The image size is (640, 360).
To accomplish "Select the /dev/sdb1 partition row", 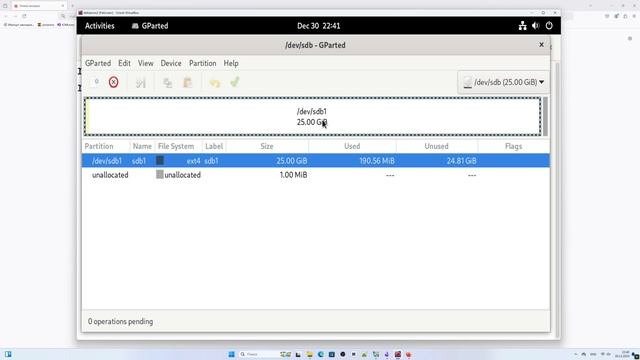I will point(316,160).
